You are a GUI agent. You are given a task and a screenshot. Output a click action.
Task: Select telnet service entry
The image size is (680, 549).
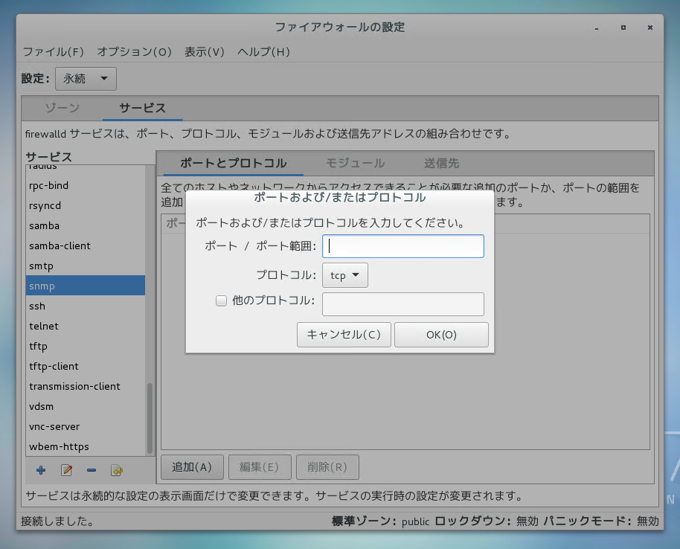(85, 326)
